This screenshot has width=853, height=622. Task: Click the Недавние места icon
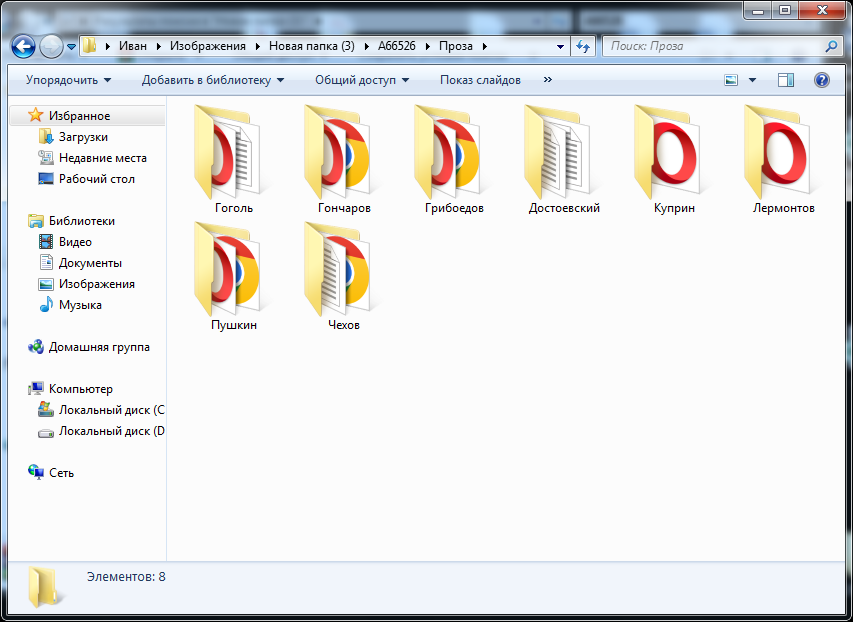point(46,157)
